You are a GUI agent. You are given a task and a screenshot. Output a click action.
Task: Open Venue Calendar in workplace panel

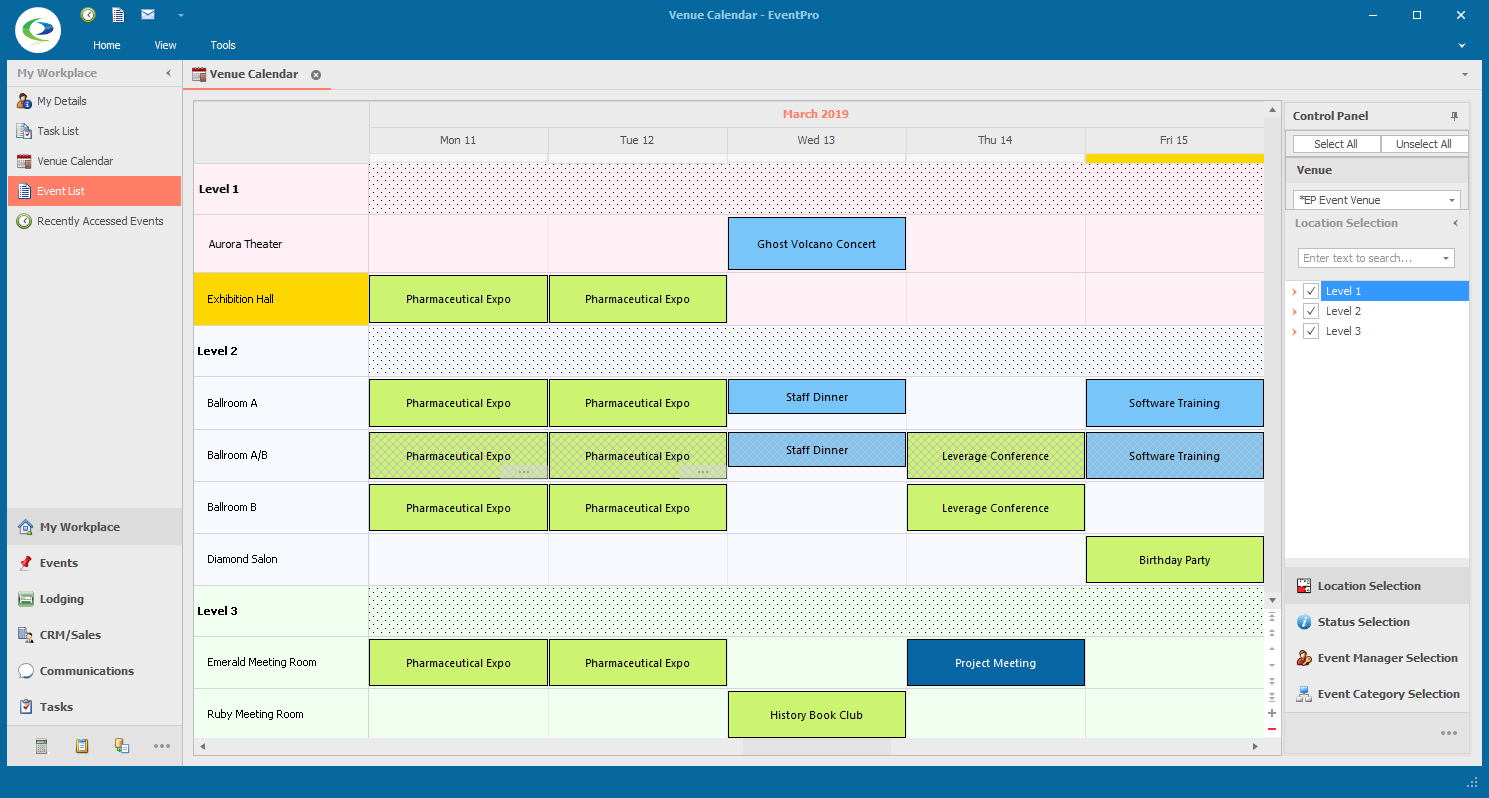95,161
